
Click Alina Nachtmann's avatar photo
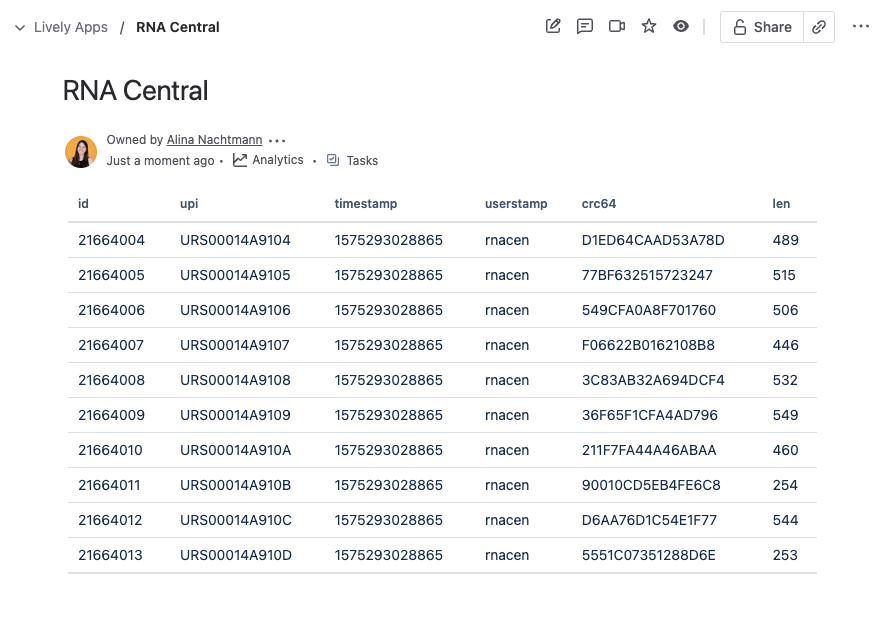coord(81,151)
